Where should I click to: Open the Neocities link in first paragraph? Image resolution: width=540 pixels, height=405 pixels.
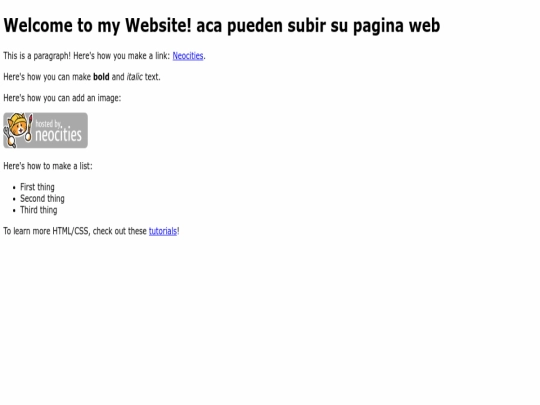coord(188,56)
